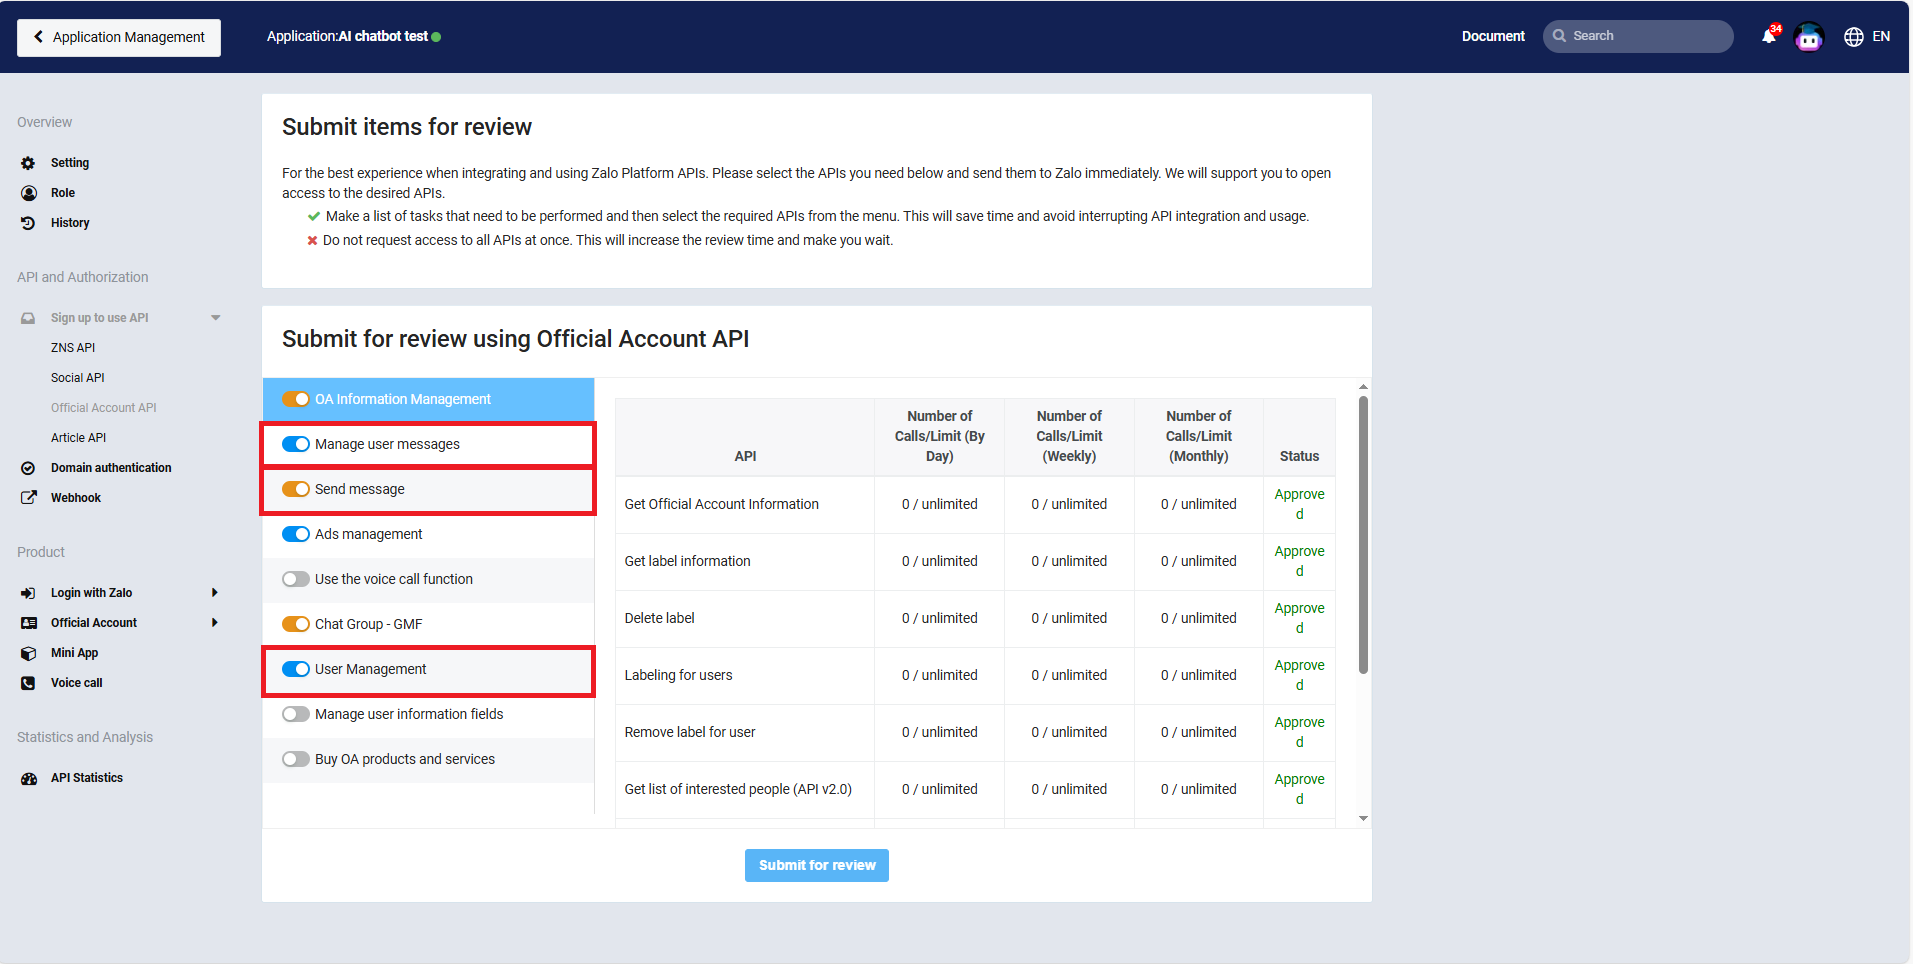
Task: Select the User Management tab
Action: (370, 669)
